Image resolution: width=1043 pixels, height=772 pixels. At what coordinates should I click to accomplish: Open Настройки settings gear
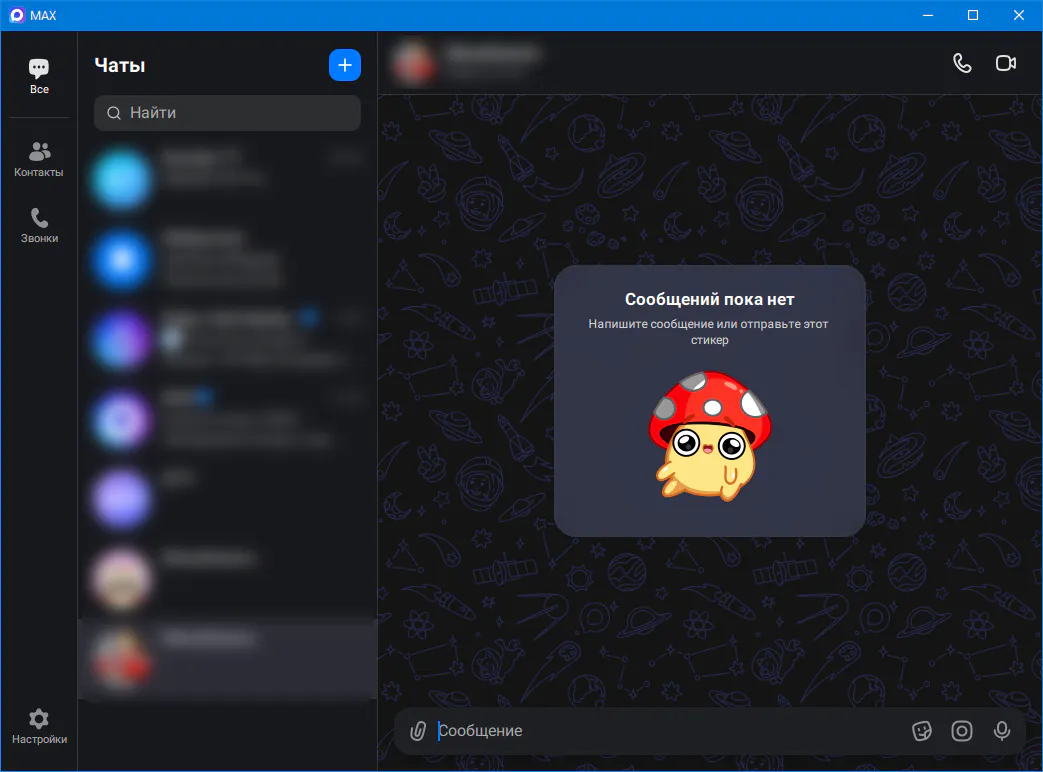point(39,726)
